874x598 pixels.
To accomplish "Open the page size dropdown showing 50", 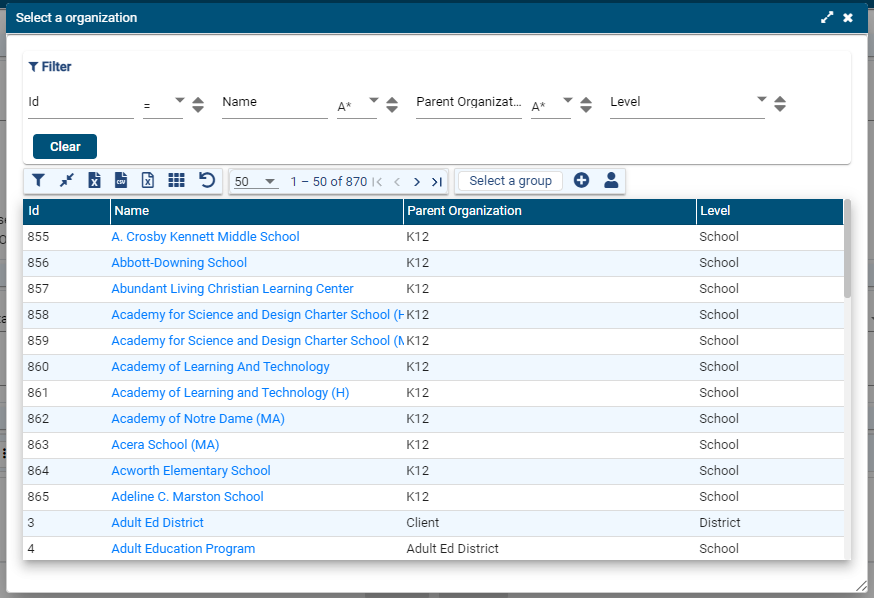I will (255, 182).
